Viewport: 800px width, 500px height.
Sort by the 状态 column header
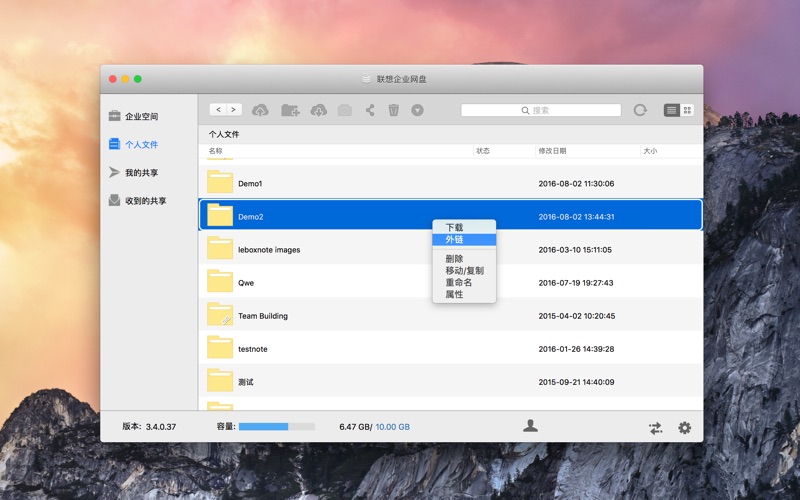click(x=483, y=151)
